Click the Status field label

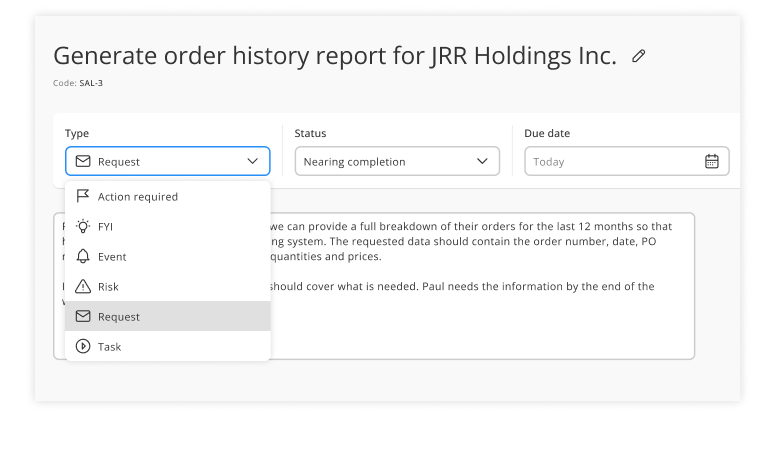click(x=310, y=134)
